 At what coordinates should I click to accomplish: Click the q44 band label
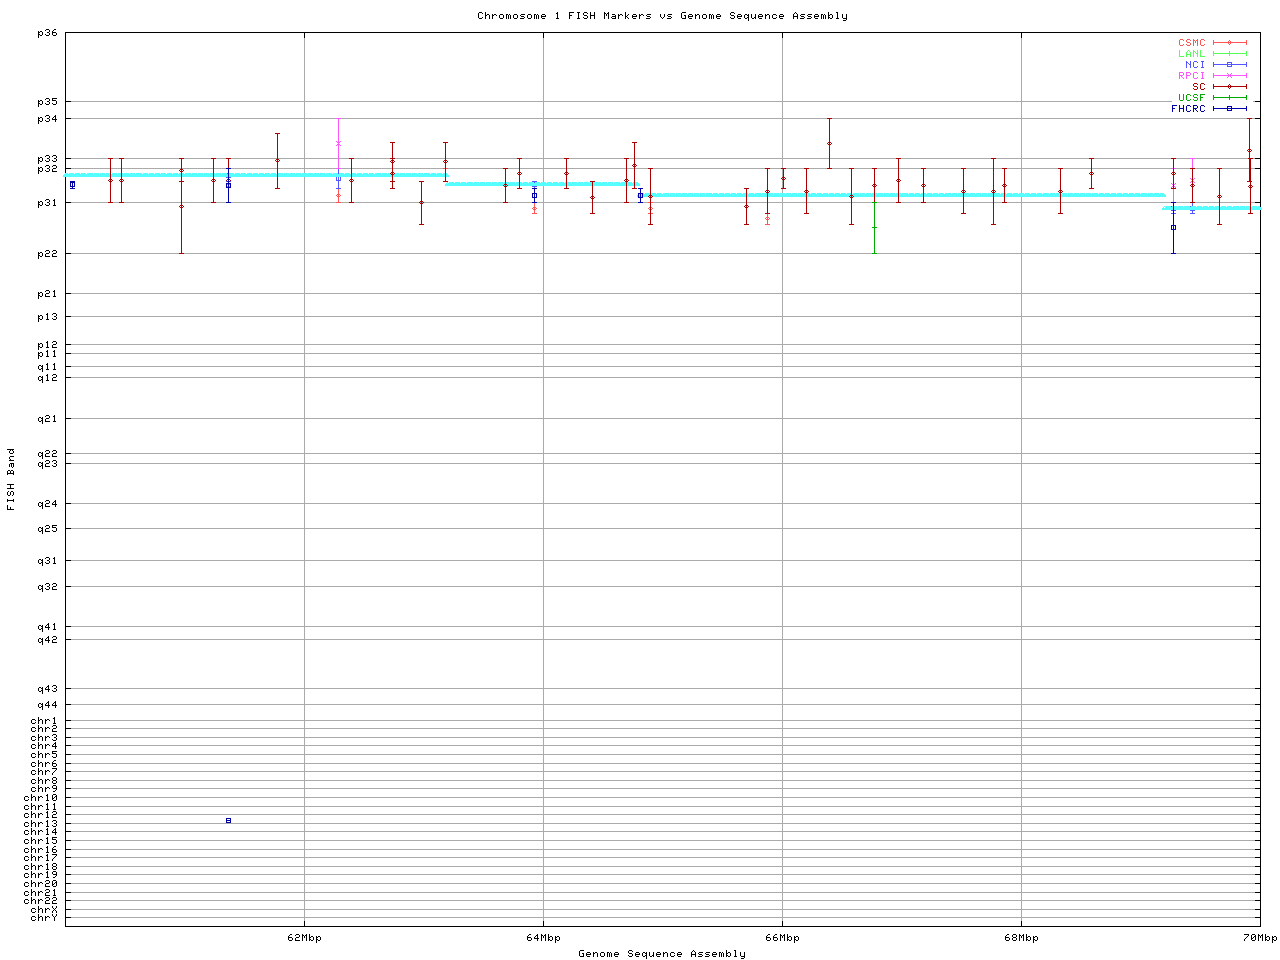click(47, 705)
